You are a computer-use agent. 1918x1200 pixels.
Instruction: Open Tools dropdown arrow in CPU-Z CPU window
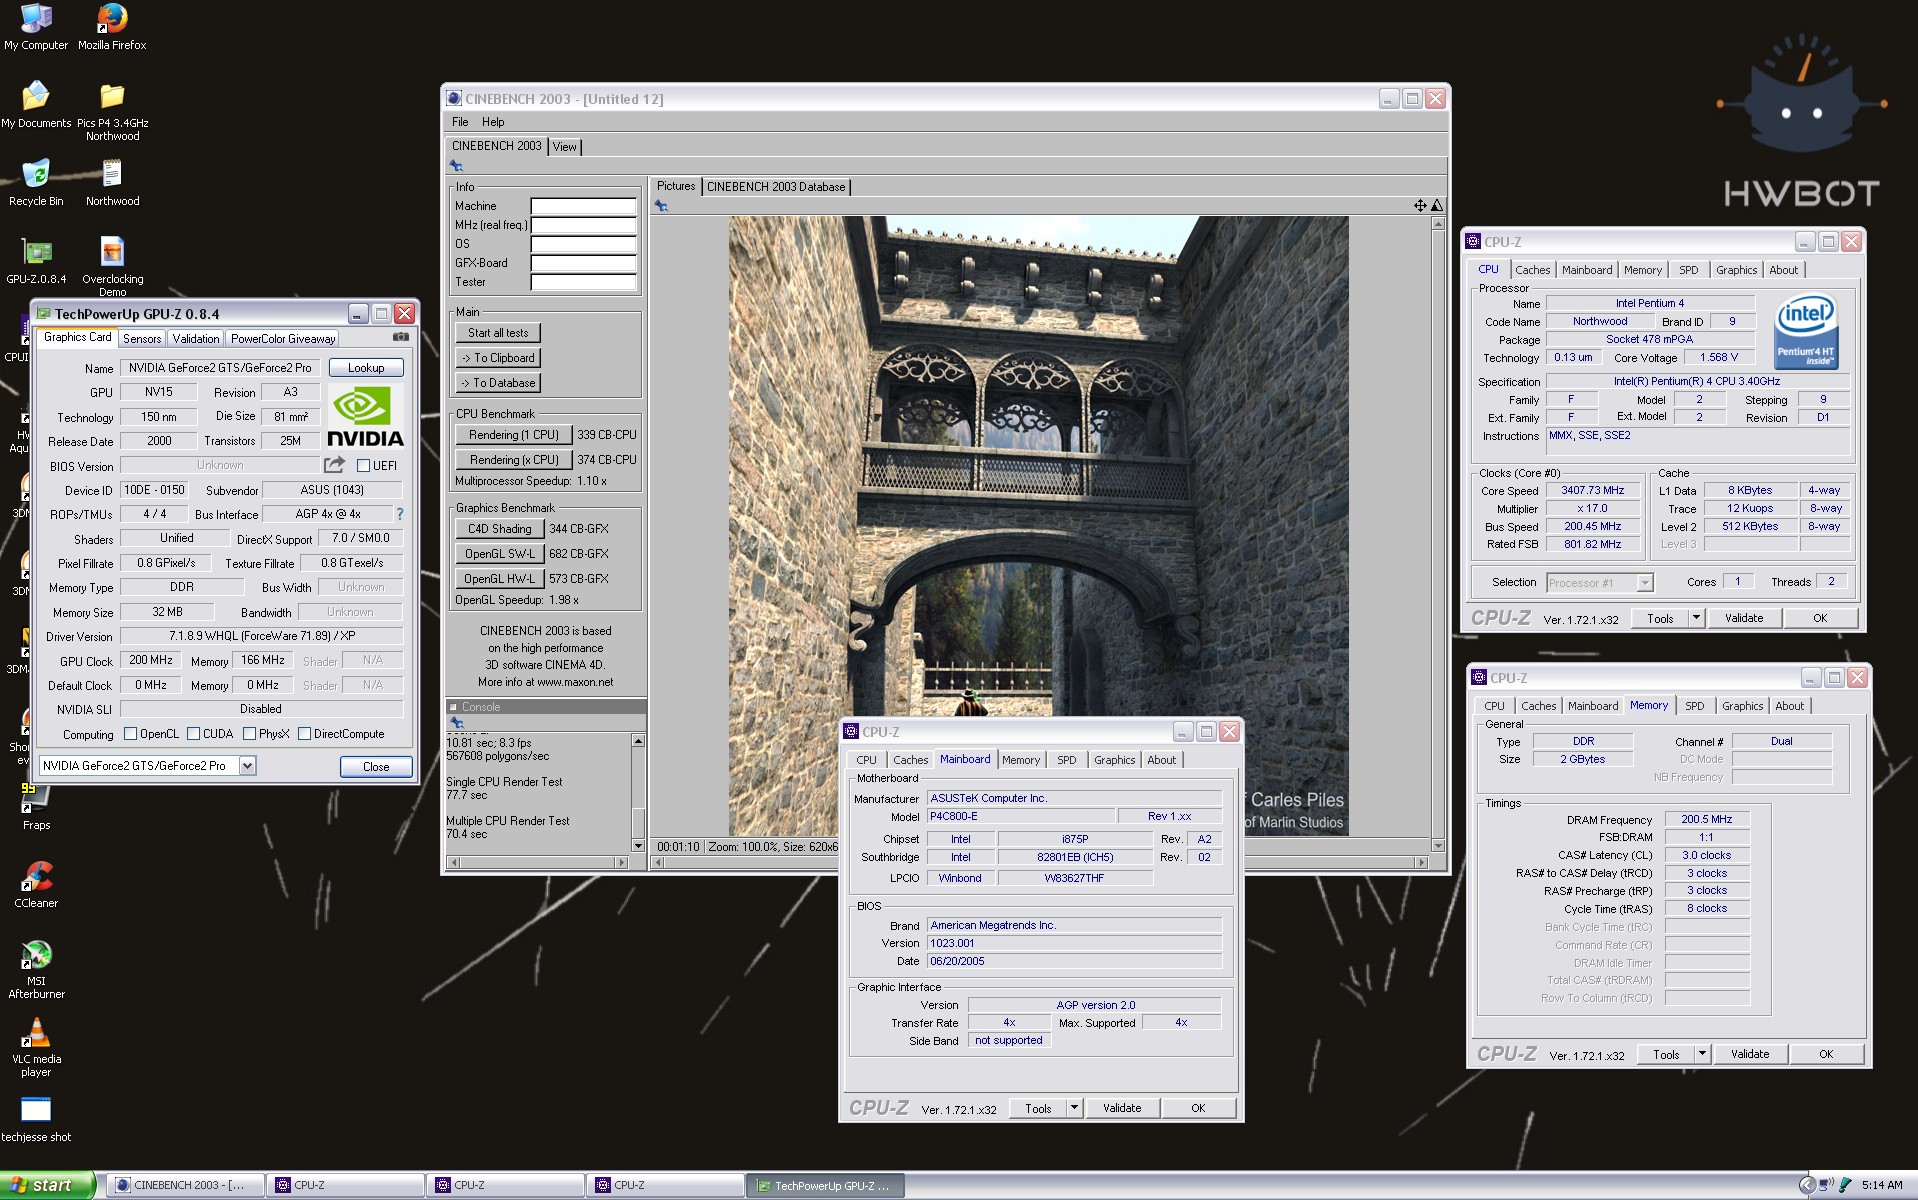coord(1695,618)
